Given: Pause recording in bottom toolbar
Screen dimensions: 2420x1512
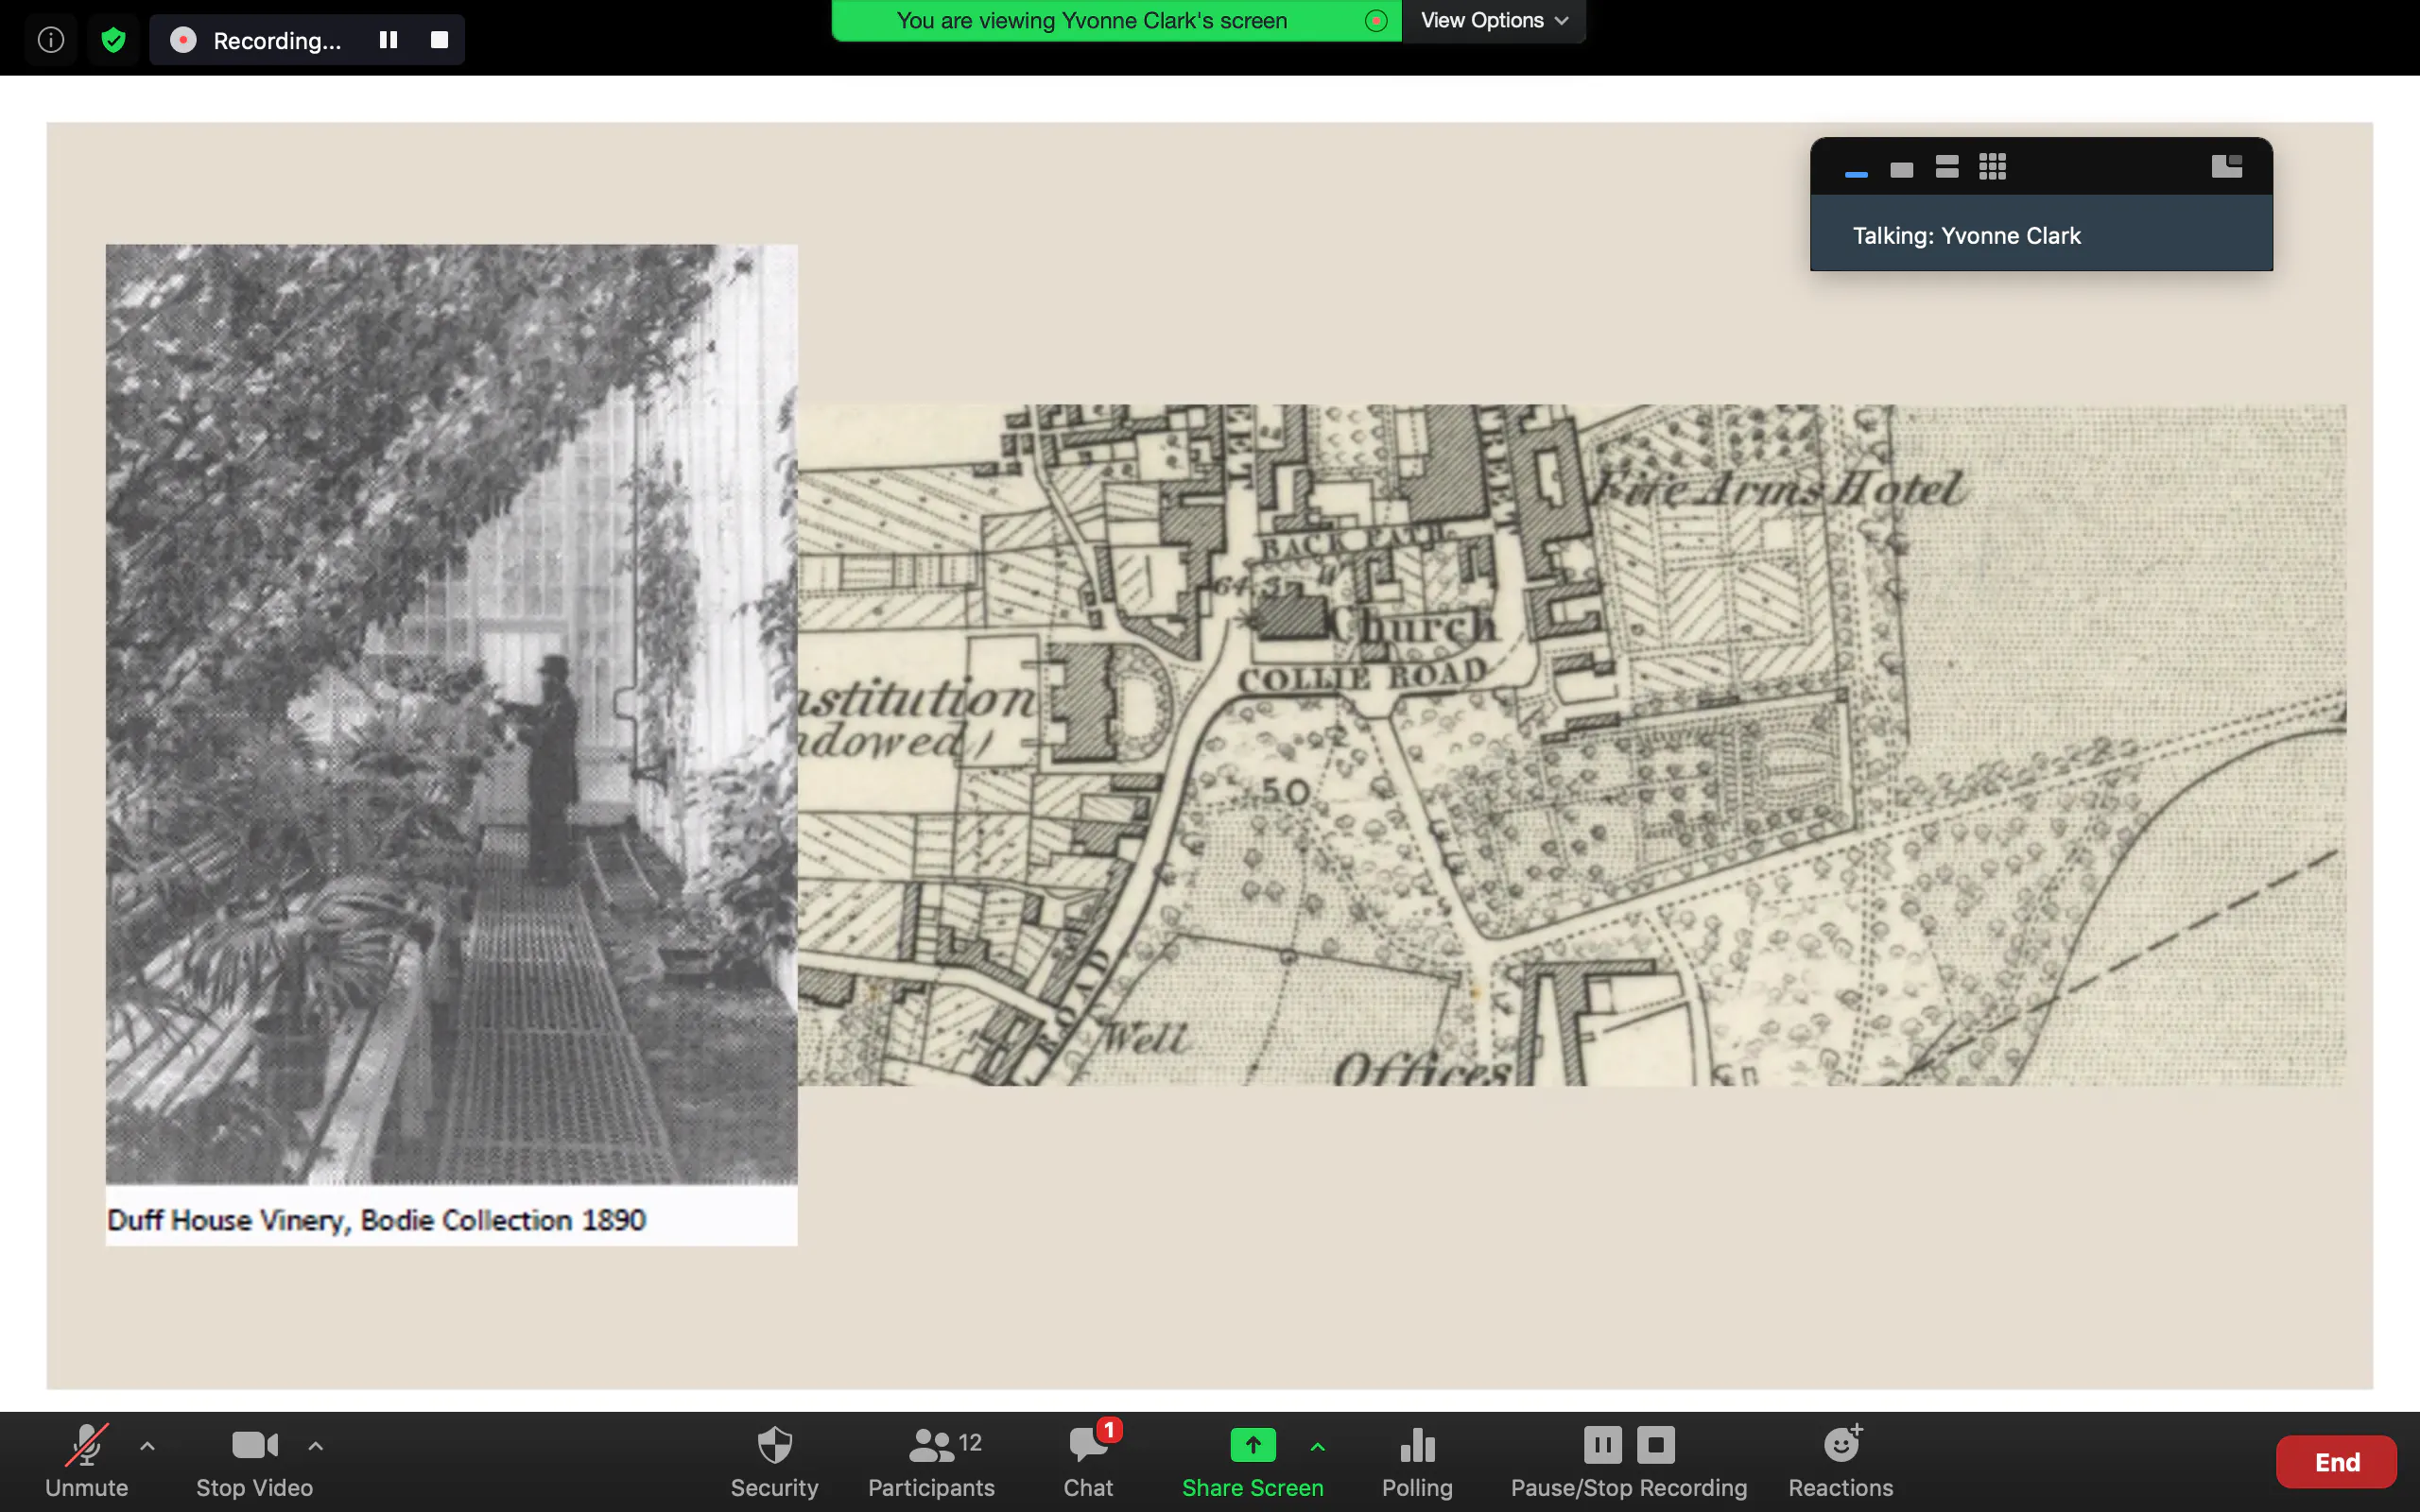Looking at the screenshot, I should click(1602, 1445).
